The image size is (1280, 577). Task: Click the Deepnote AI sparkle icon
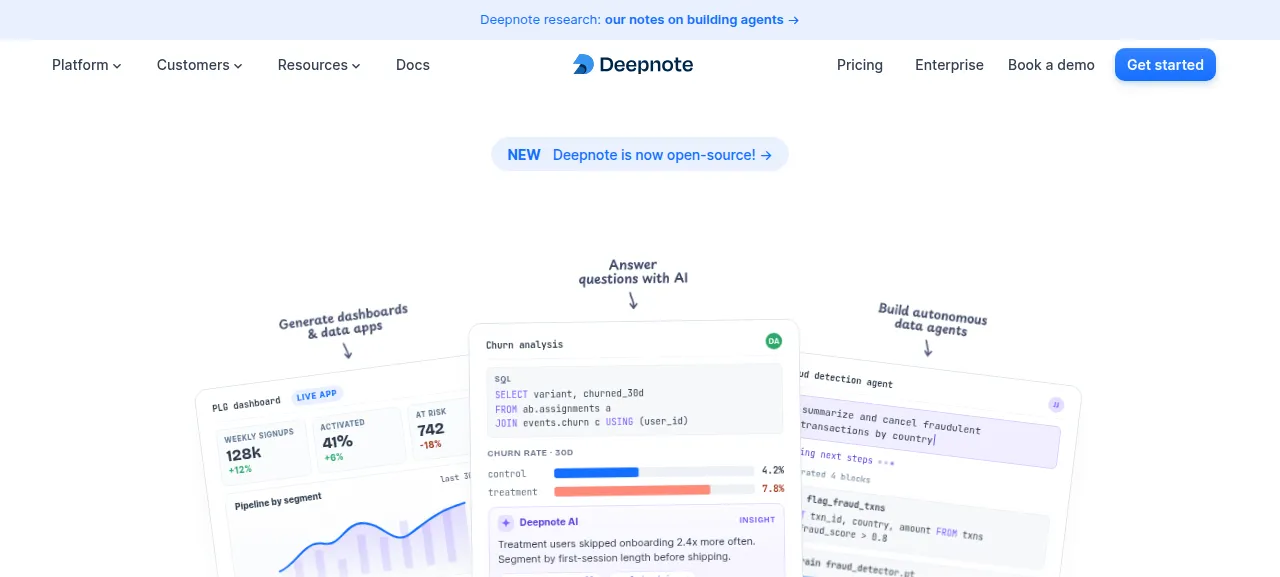coord(506,522)
